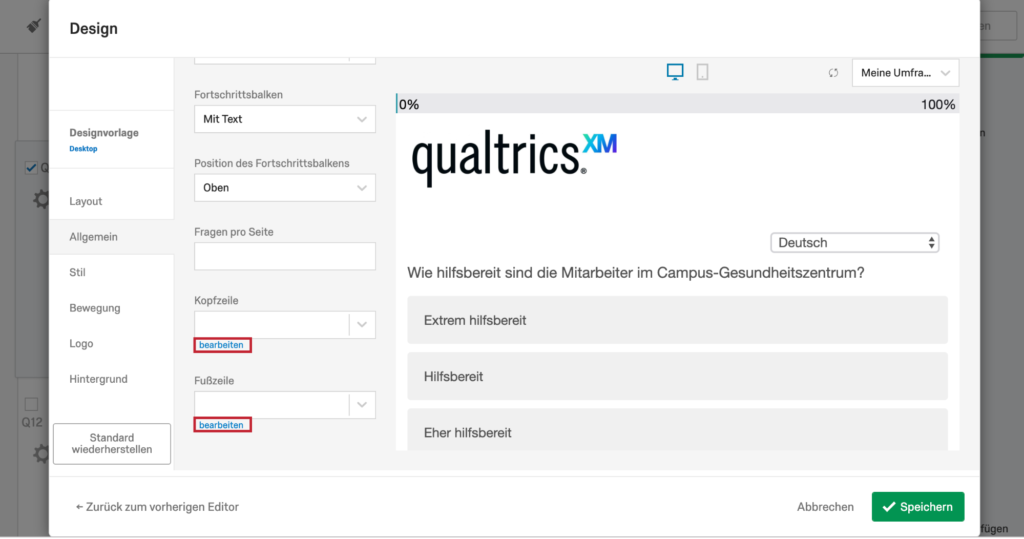Click the gear icon beside Q question
The height and width of the screenshot is (539, 1024).
(41, 199)
